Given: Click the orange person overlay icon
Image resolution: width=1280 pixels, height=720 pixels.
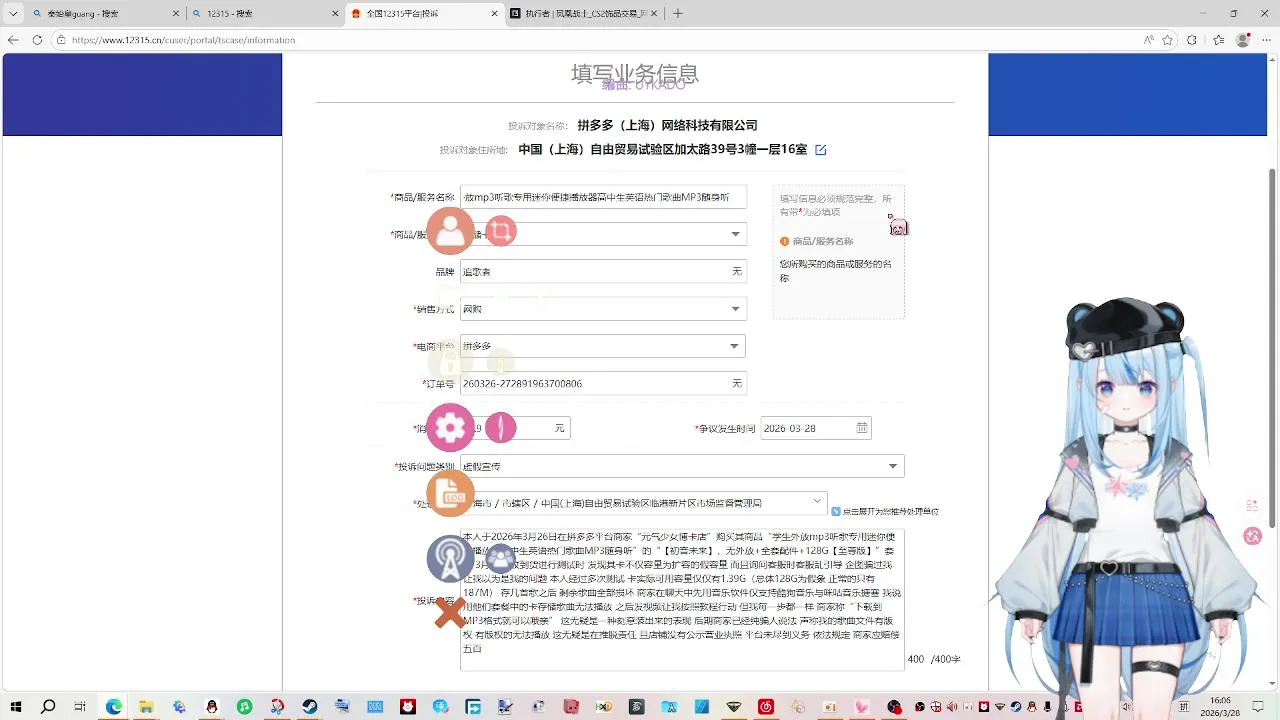Looking at the screenshot, I should [x=450, y=231].
